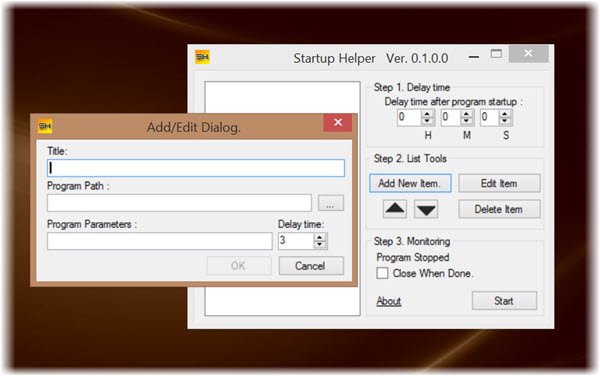Click the SH icon in the Startup Helper title bar
600x376 pixels.
(x=202, y=57)
